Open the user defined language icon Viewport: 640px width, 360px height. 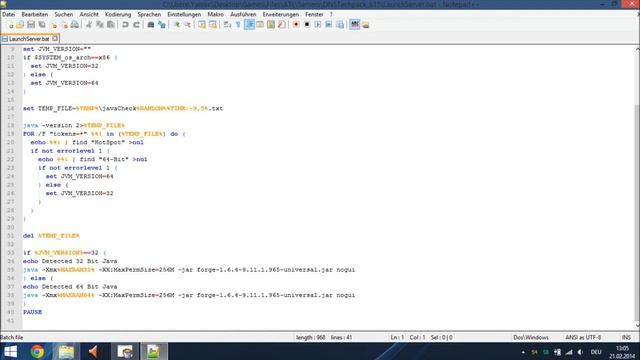260,25
